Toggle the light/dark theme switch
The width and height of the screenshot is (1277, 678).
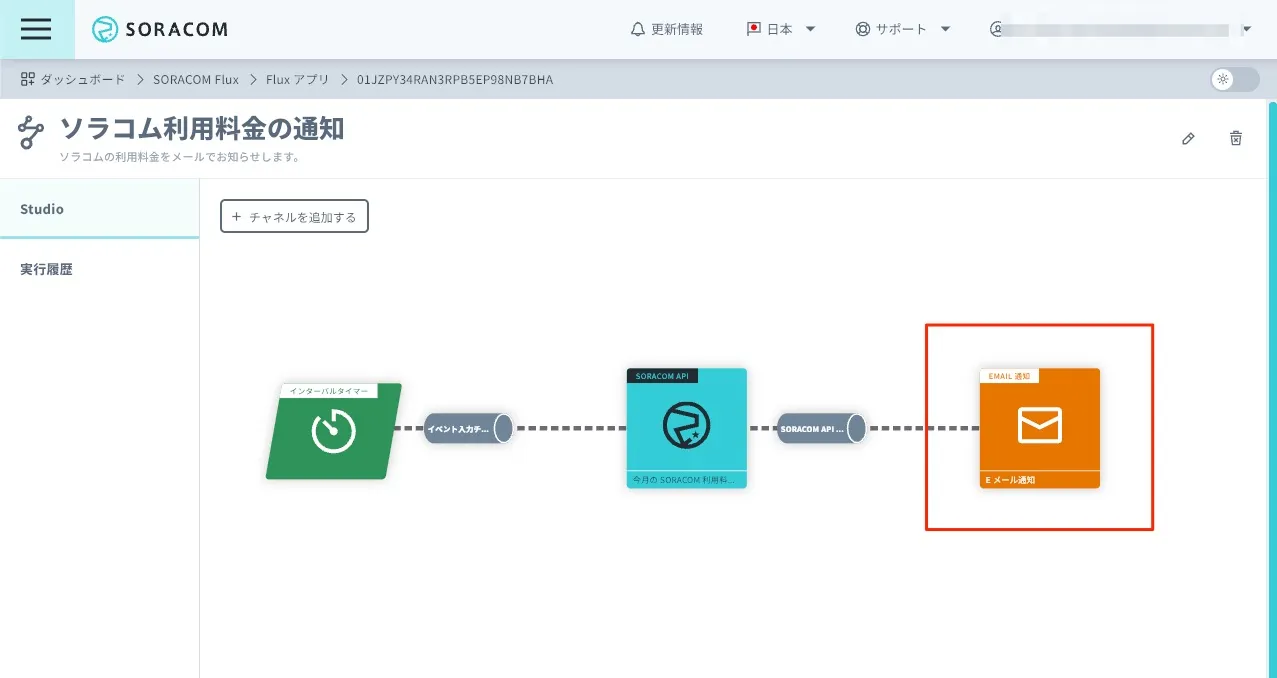tap(1234, 79)
